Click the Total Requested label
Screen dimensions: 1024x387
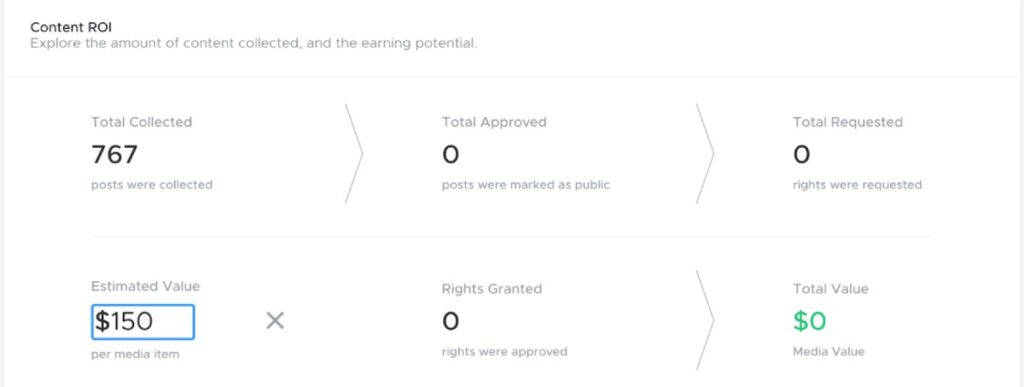tap(848, 122)
